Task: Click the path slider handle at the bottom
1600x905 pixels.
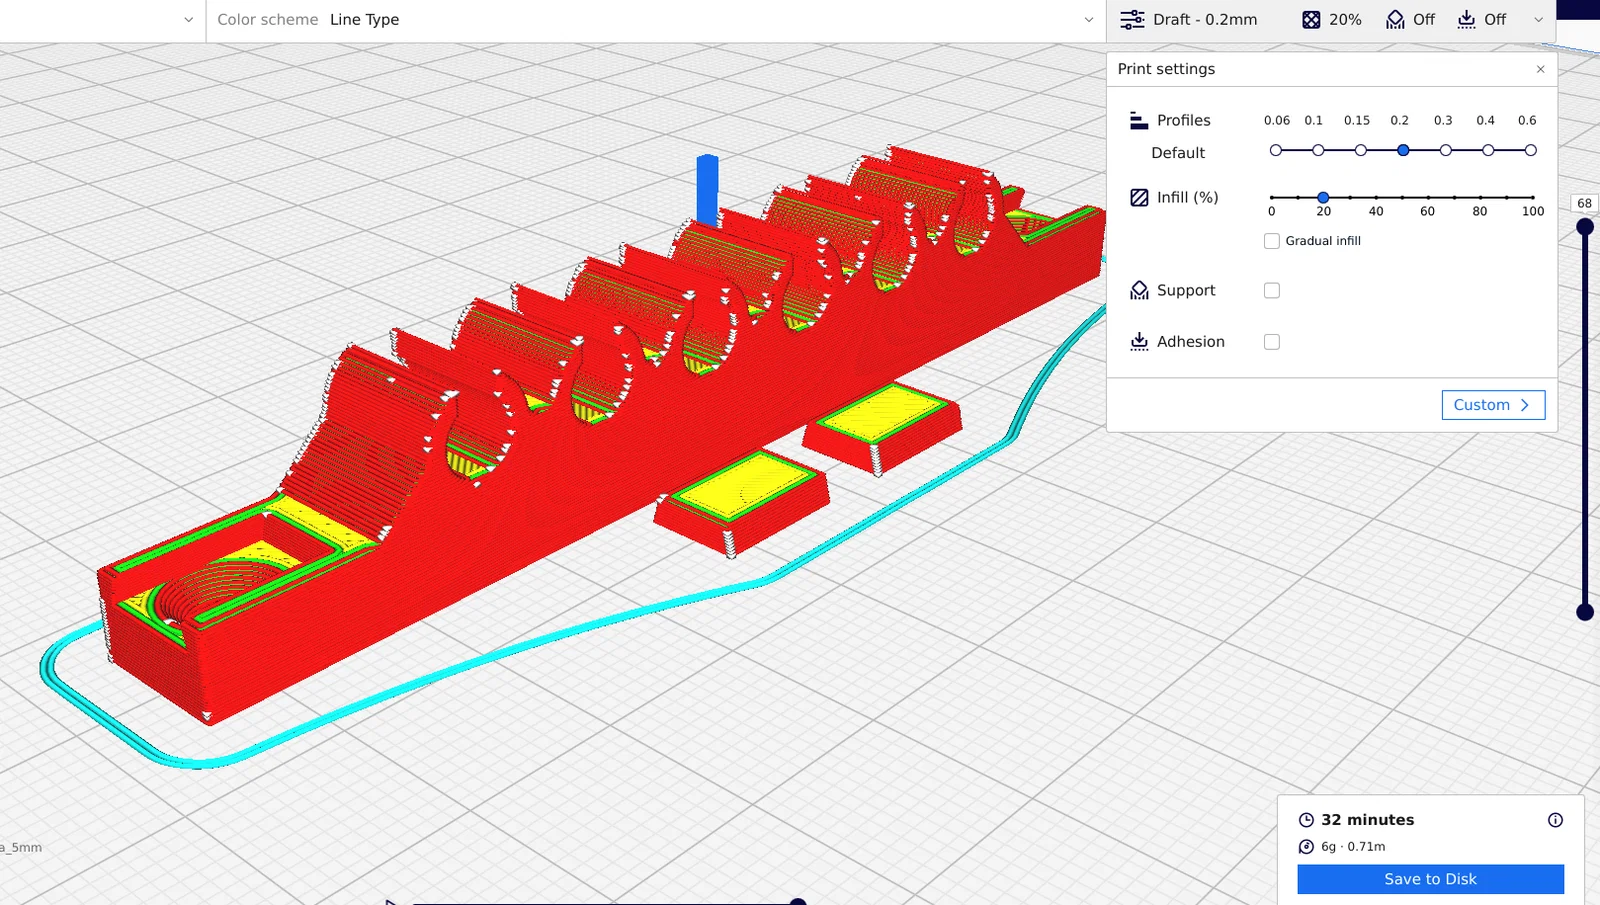Action: click(798, 902)
